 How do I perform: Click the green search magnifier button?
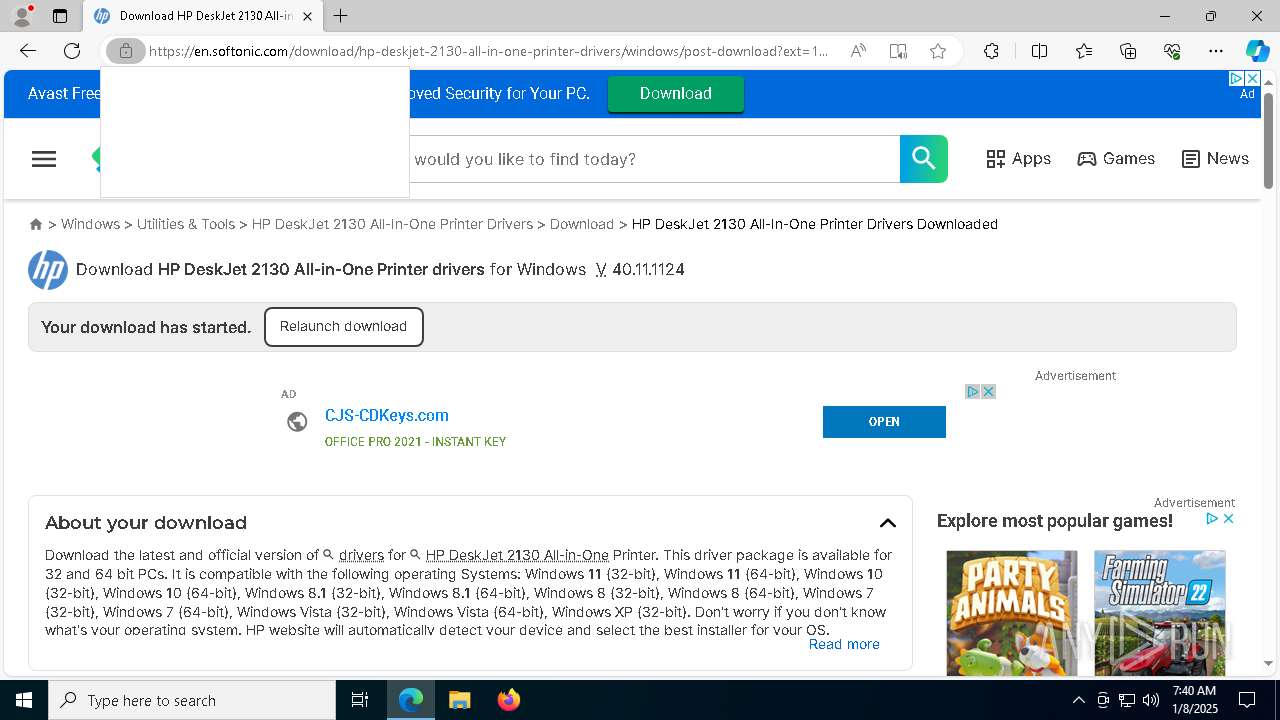click(924, 159)
